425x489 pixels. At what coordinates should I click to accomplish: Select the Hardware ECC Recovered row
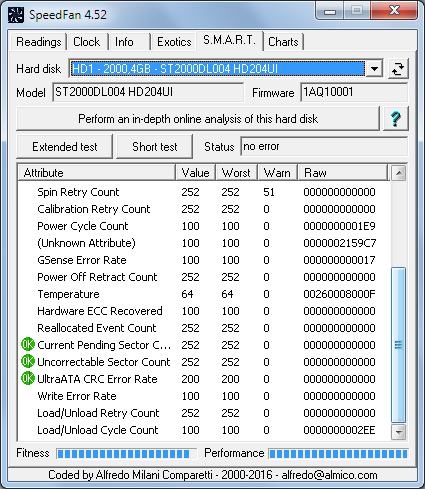203,311
